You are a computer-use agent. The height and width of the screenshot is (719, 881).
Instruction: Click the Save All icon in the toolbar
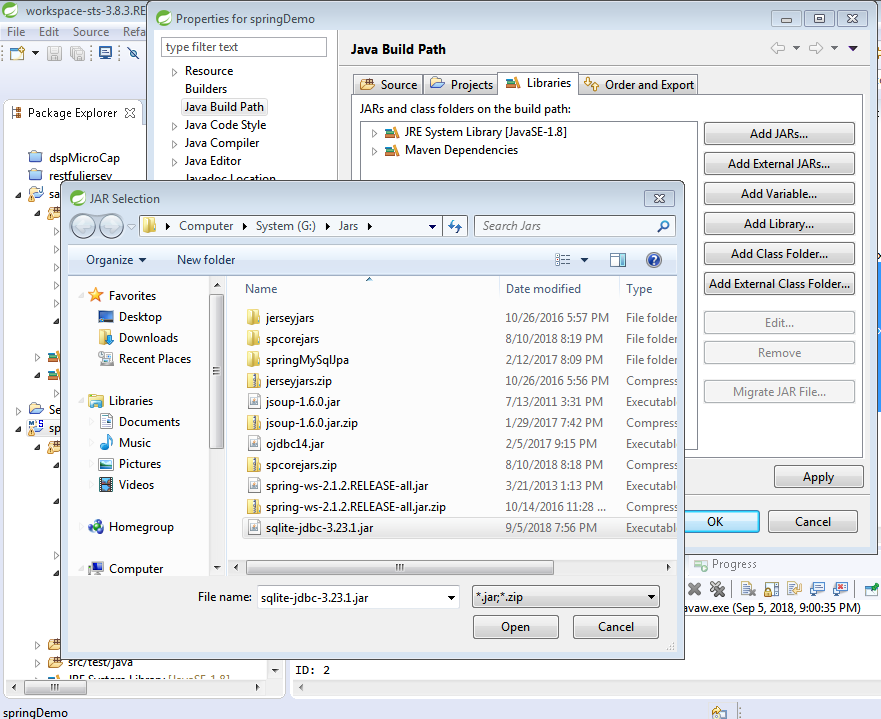coord(77,53)
